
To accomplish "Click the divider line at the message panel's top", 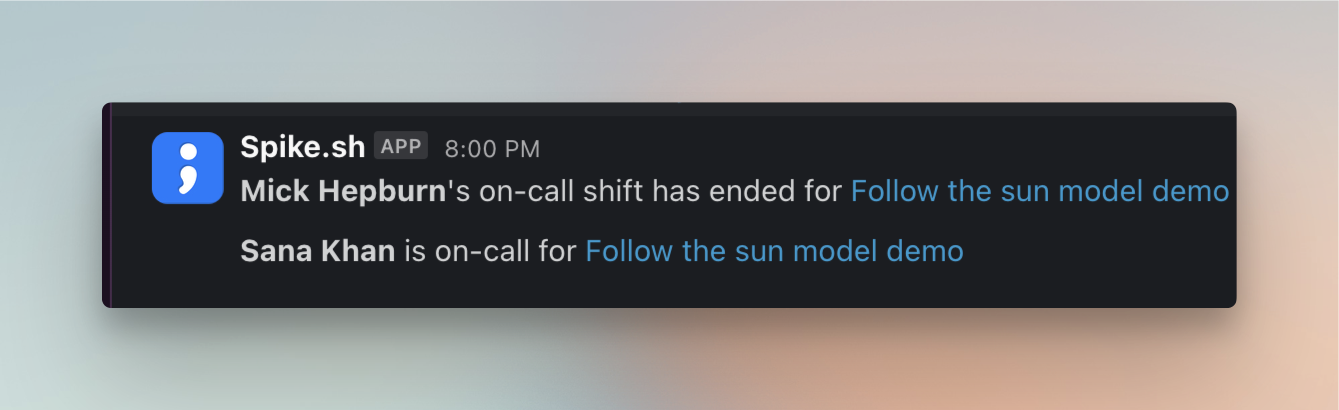I will click(670, 117).
